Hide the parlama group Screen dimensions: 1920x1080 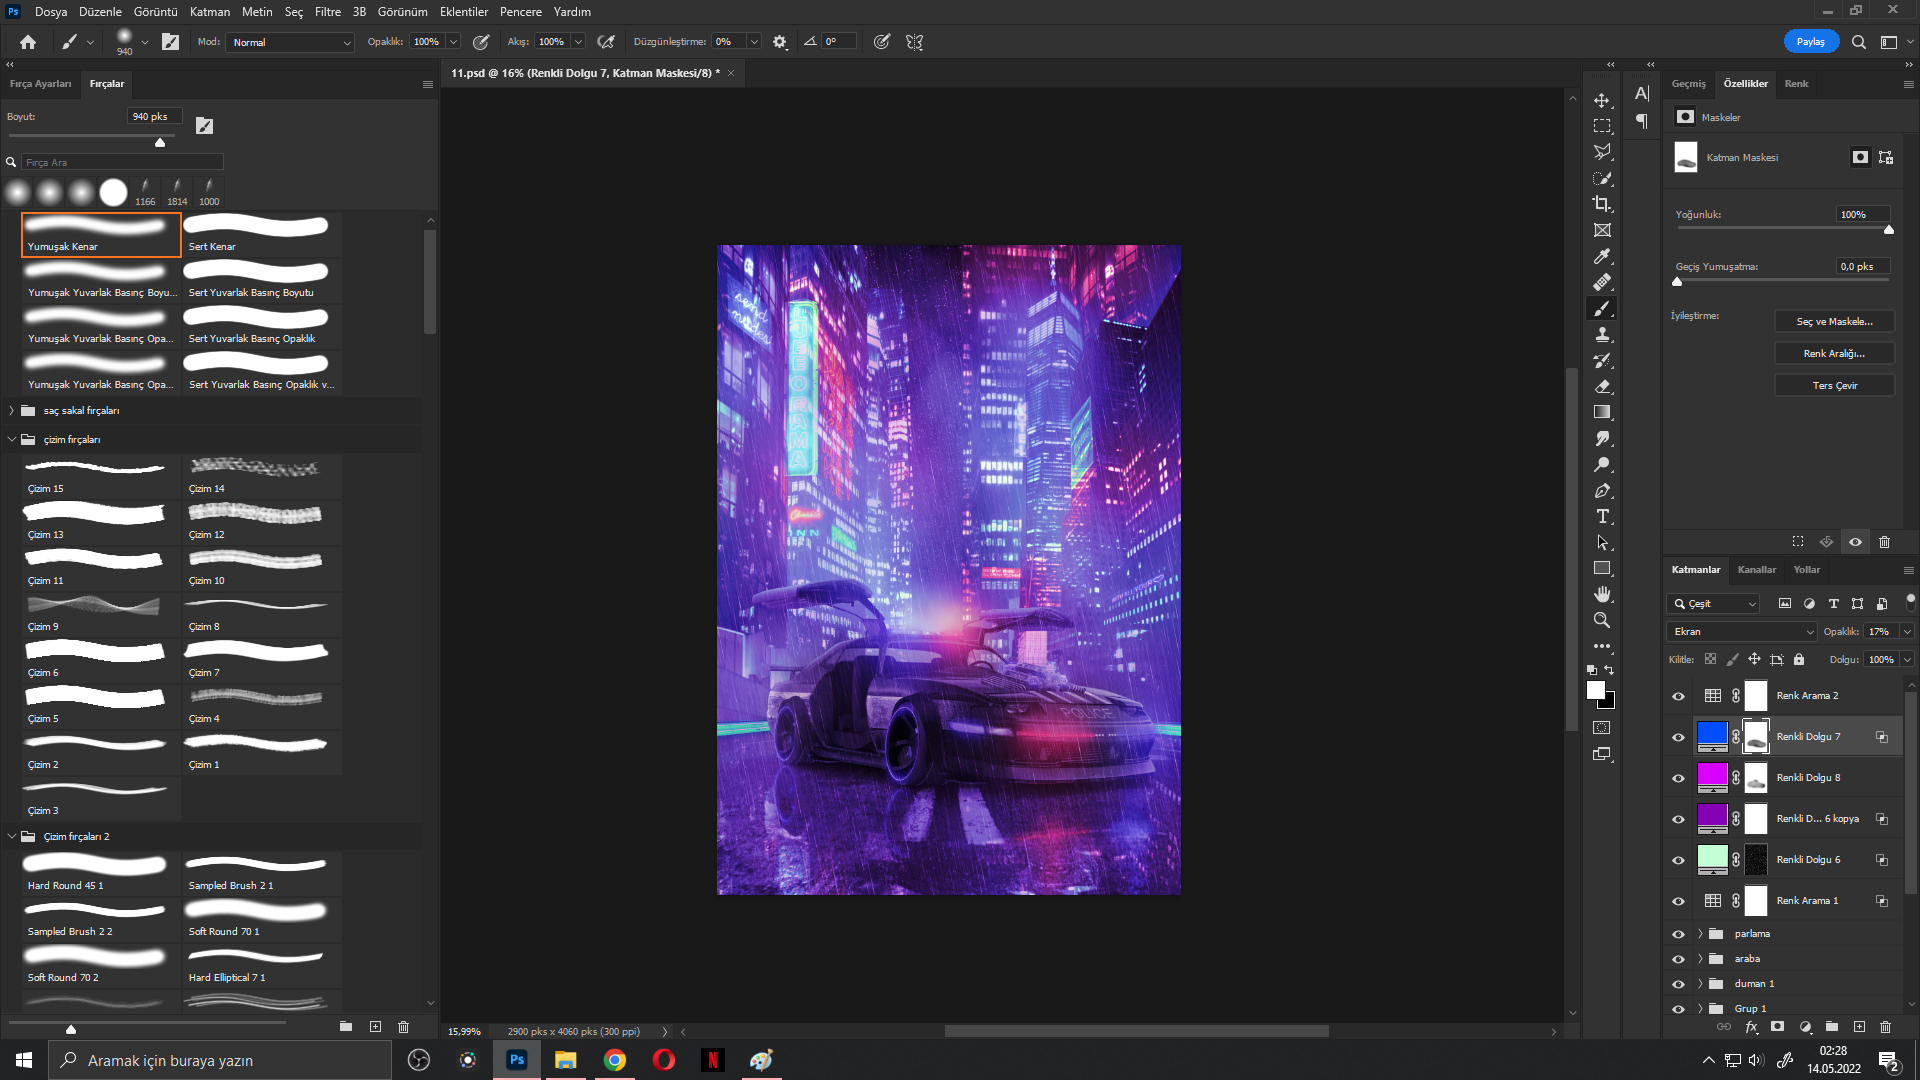pyautogui.click(x=1678, y=935)
